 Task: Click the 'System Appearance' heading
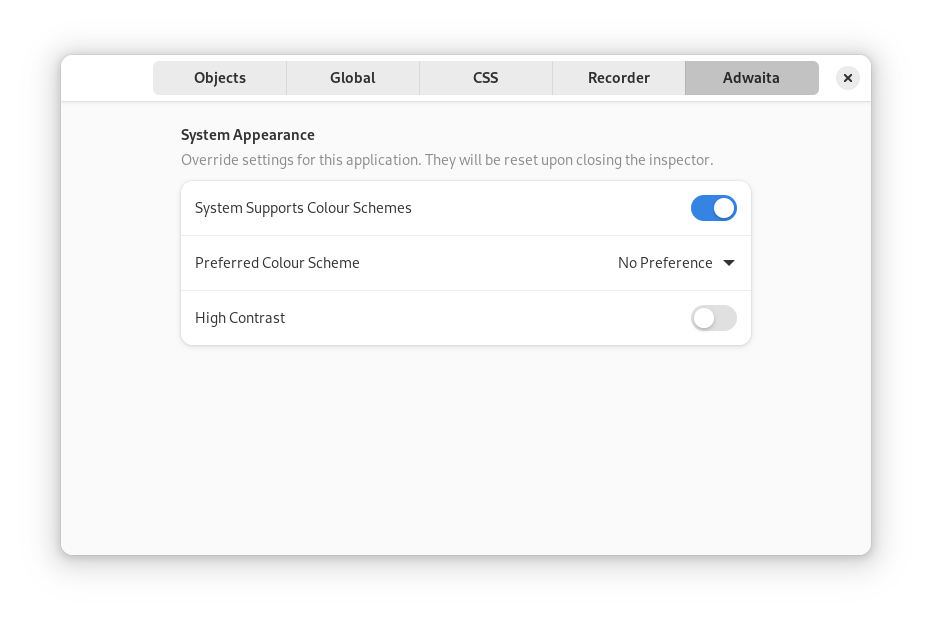click(x=248, y=135)
